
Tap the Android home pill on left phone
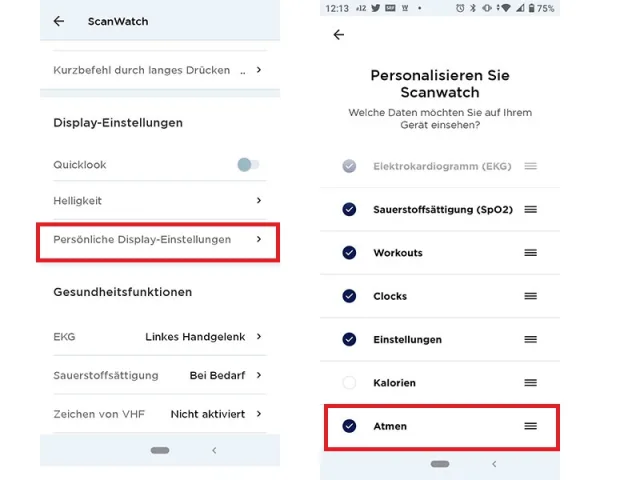point(160,451)
